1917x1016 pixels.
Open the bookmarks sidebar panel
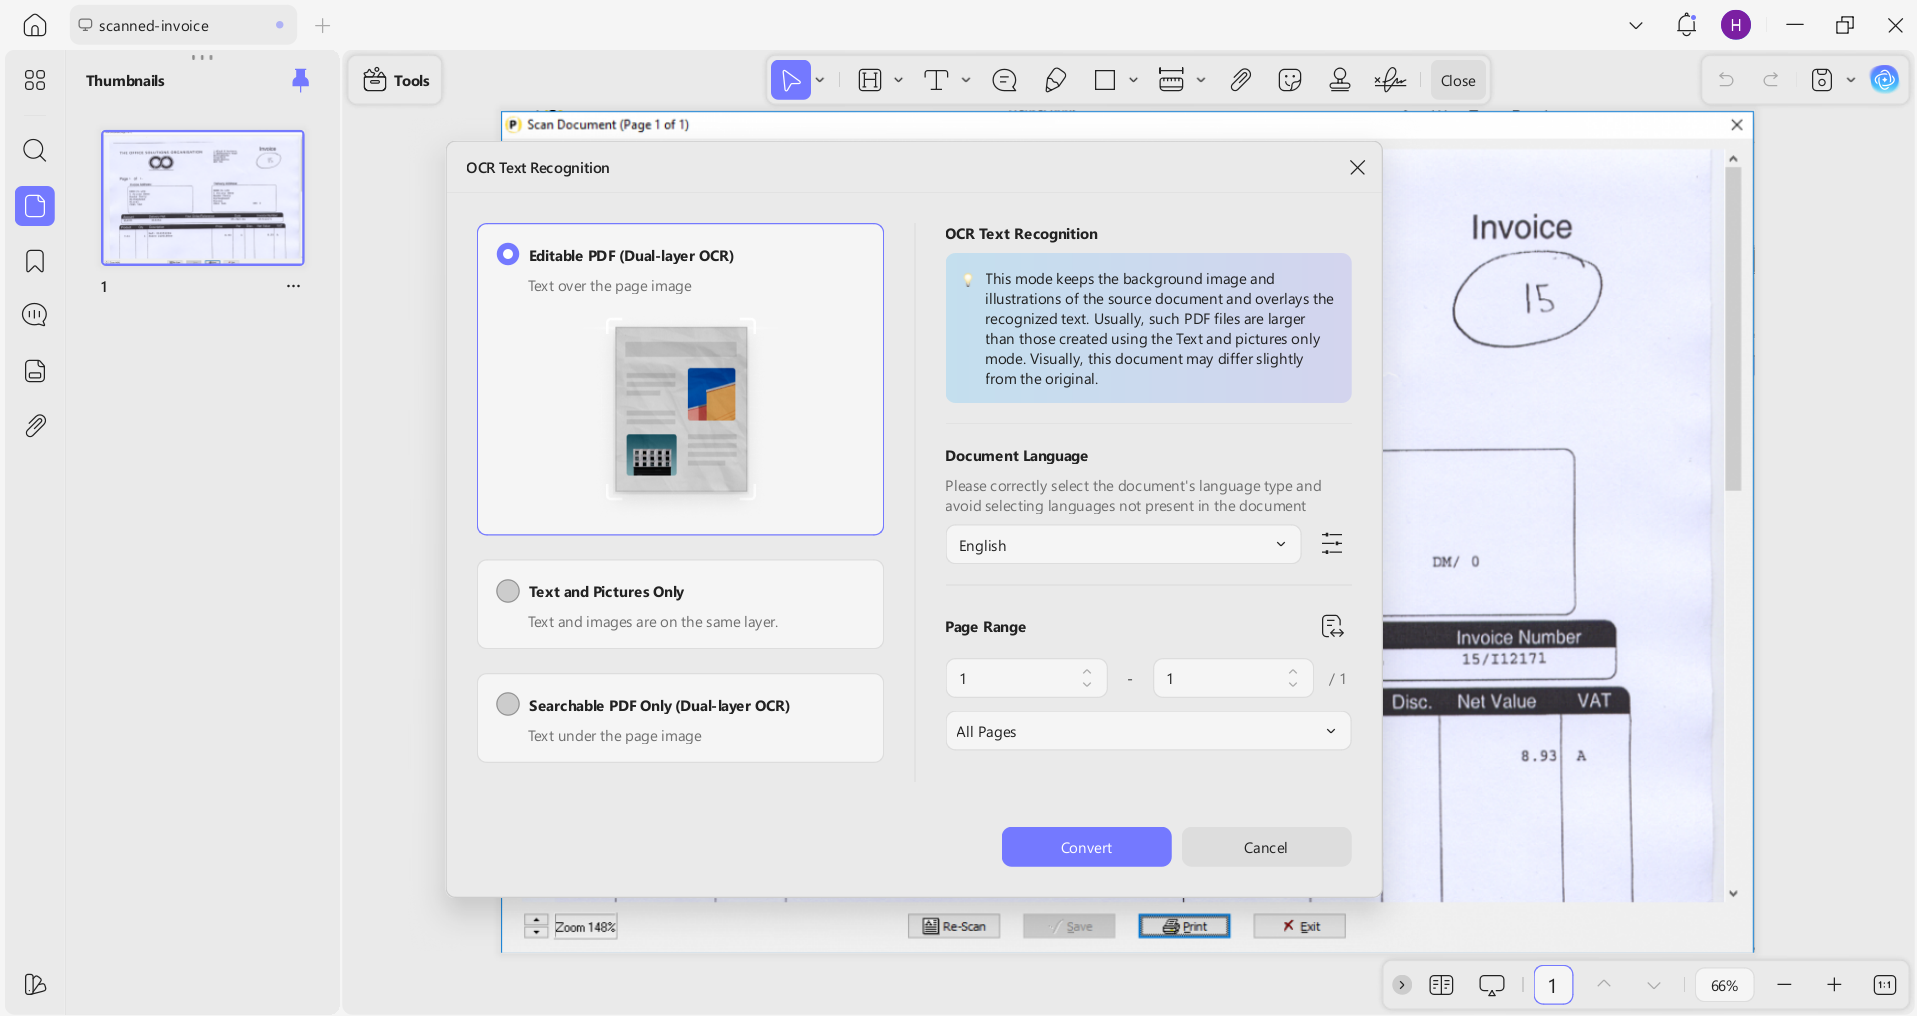click(35, 261)
